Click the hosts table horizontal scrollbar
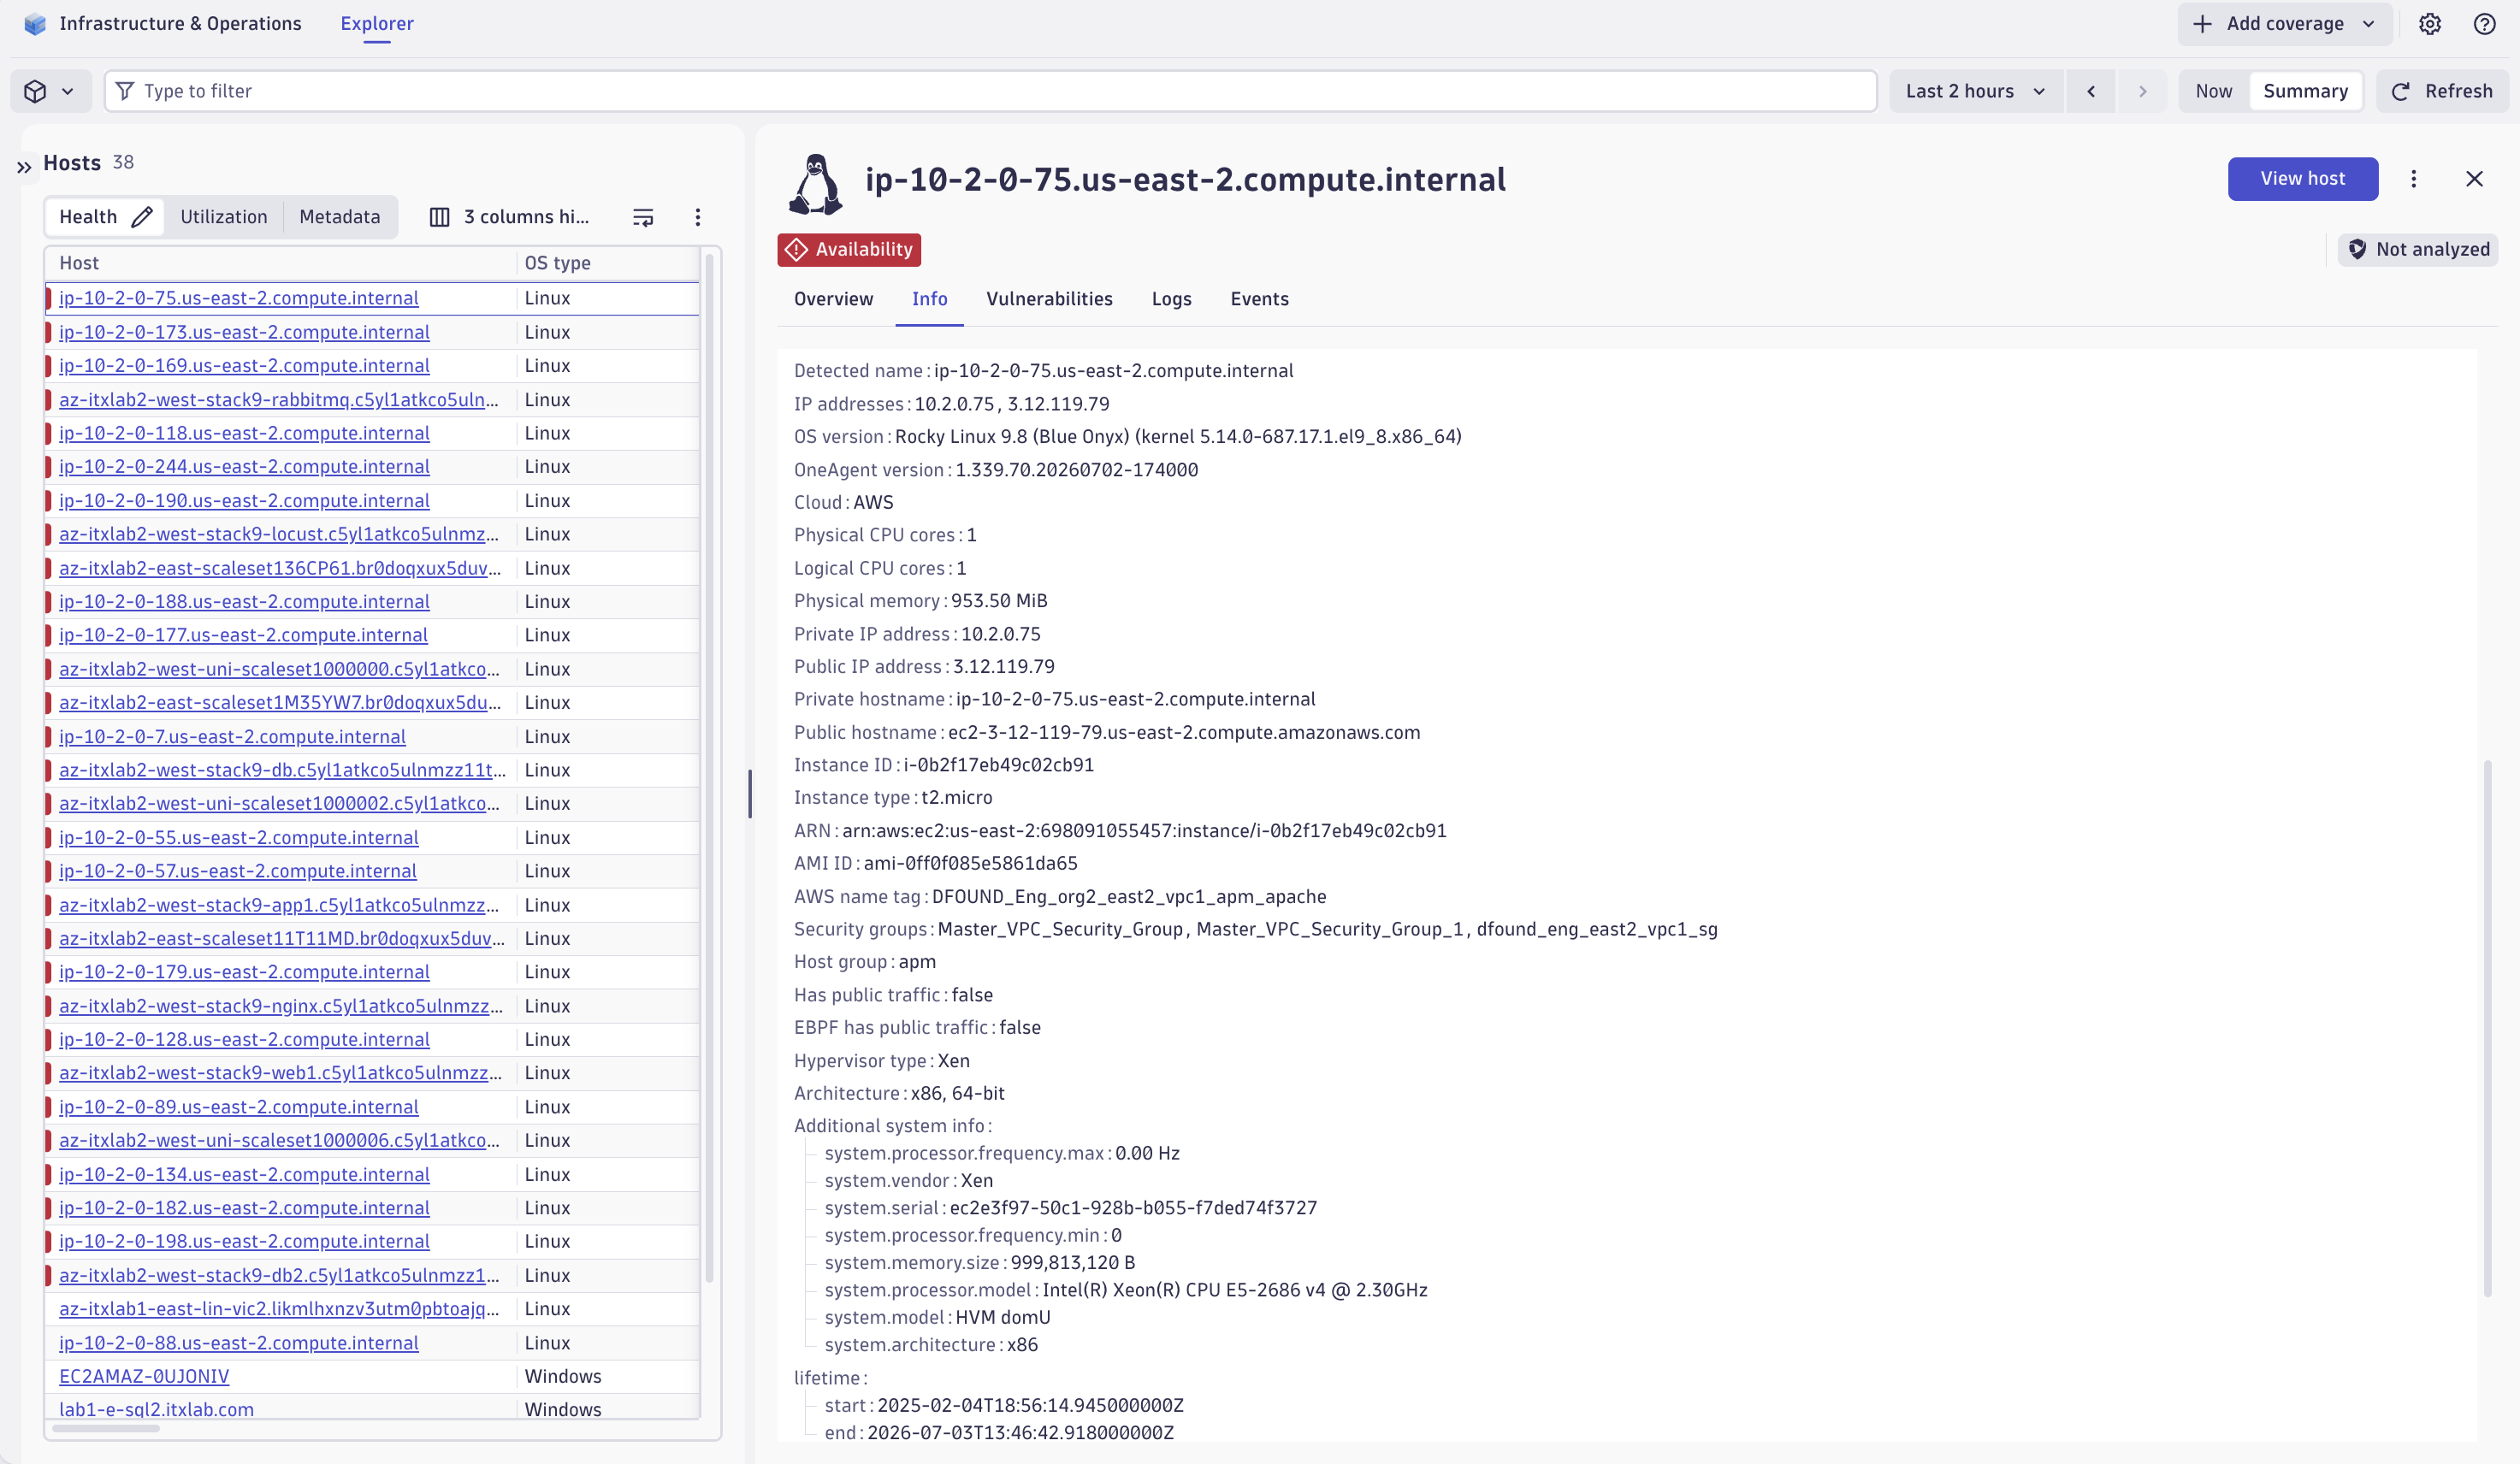This screenshot has height=1464, width=2520. click(x=106, y=1428)
